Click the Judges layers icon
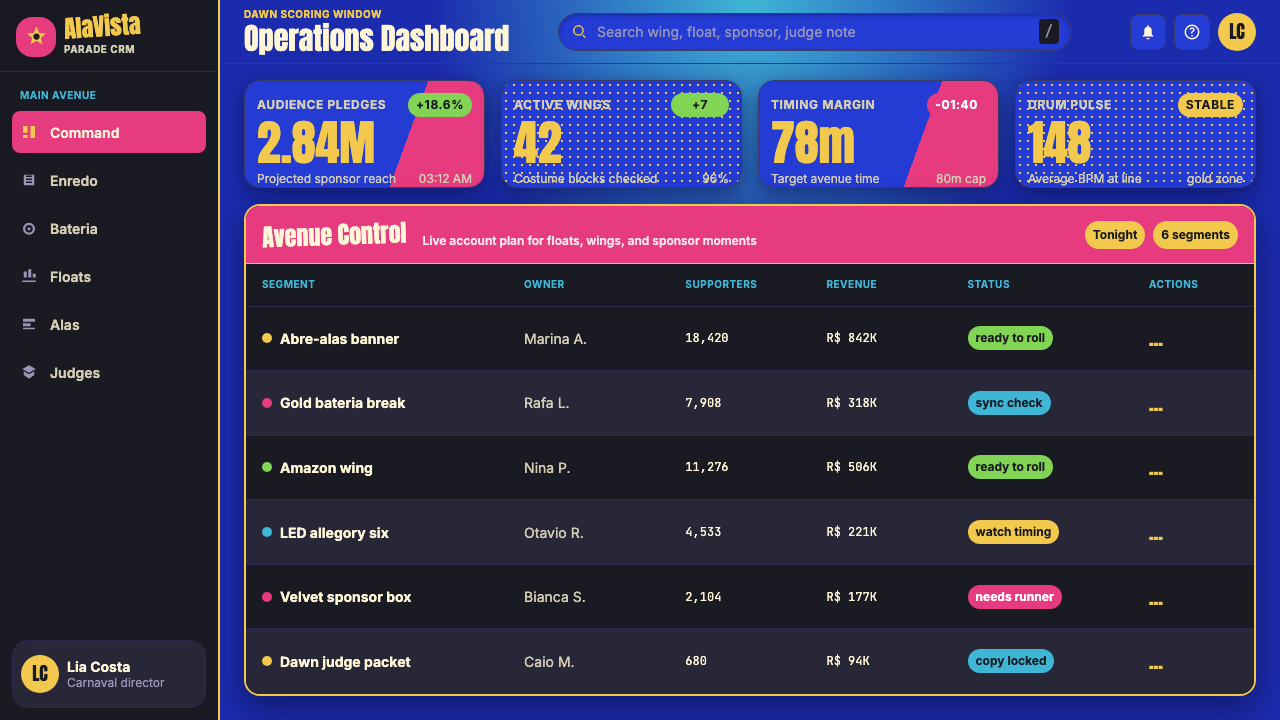Screen dimensions: 1280x720 (29, 372)
